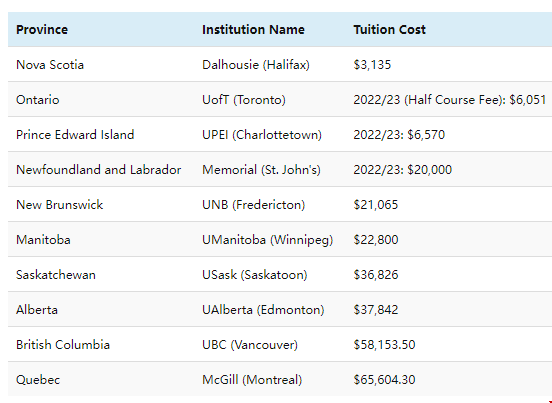Select the Dalhousie (Halifax) cell

[256, 64]
